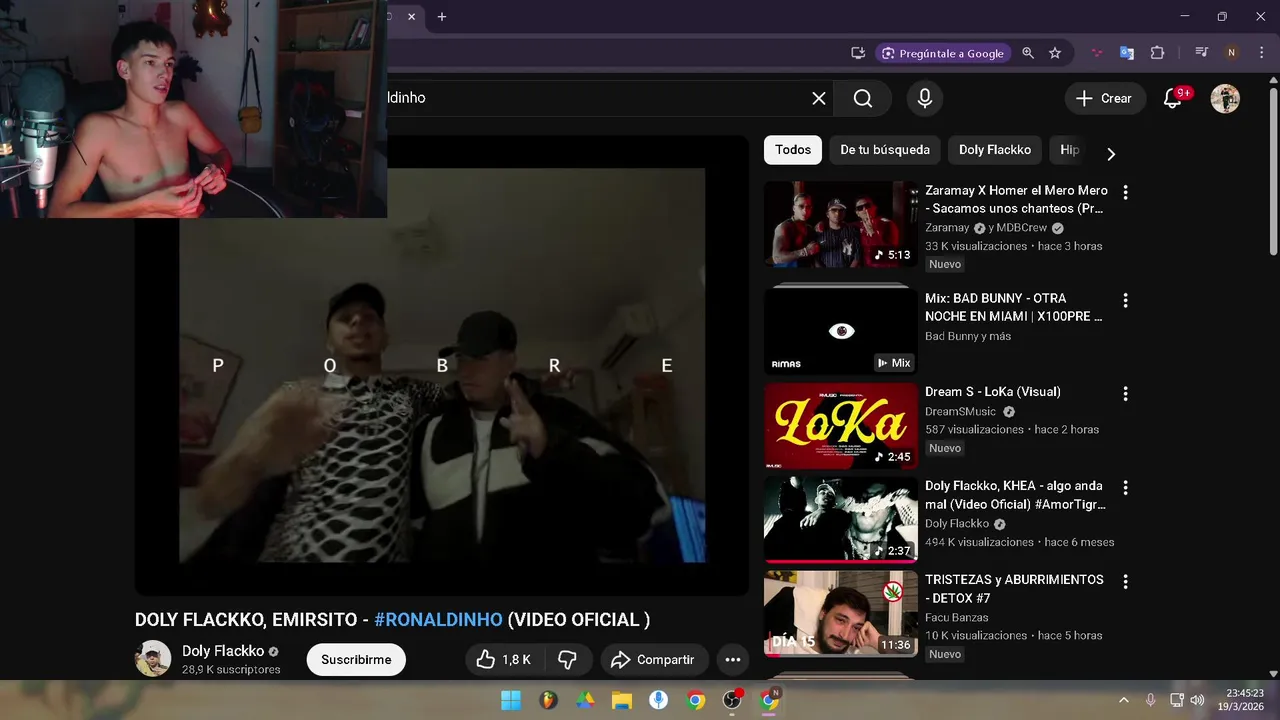
Task: Open the LoKa video thumbnail
Action: [840, 426]
